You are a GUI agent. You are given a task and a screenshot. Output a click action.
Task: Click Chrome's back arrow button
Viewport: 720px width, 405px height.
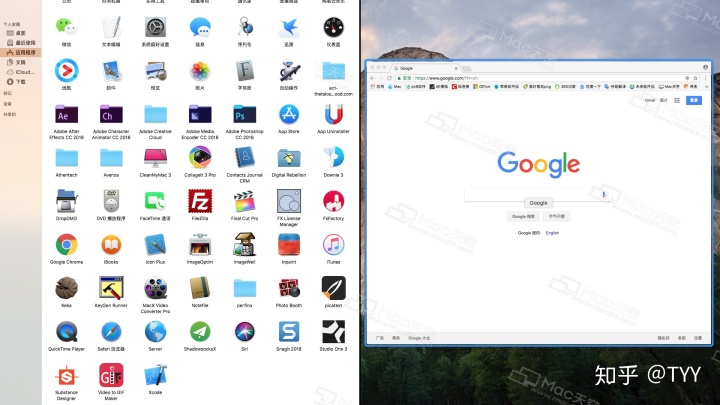[372, 78]
